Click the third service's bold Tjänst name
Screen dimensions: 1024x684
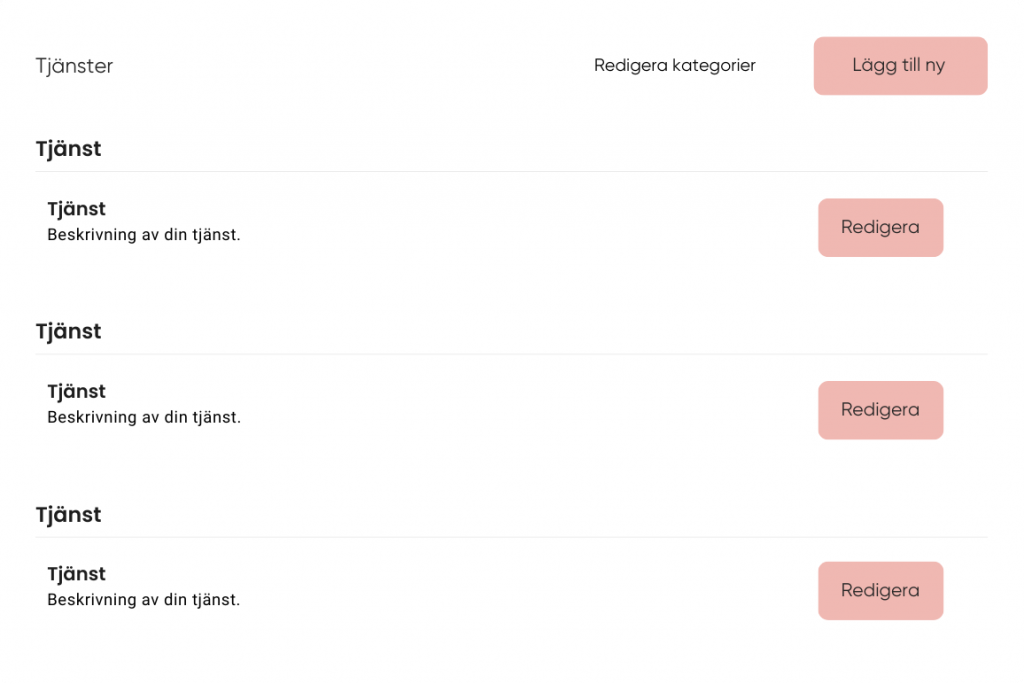pos(76,574)
